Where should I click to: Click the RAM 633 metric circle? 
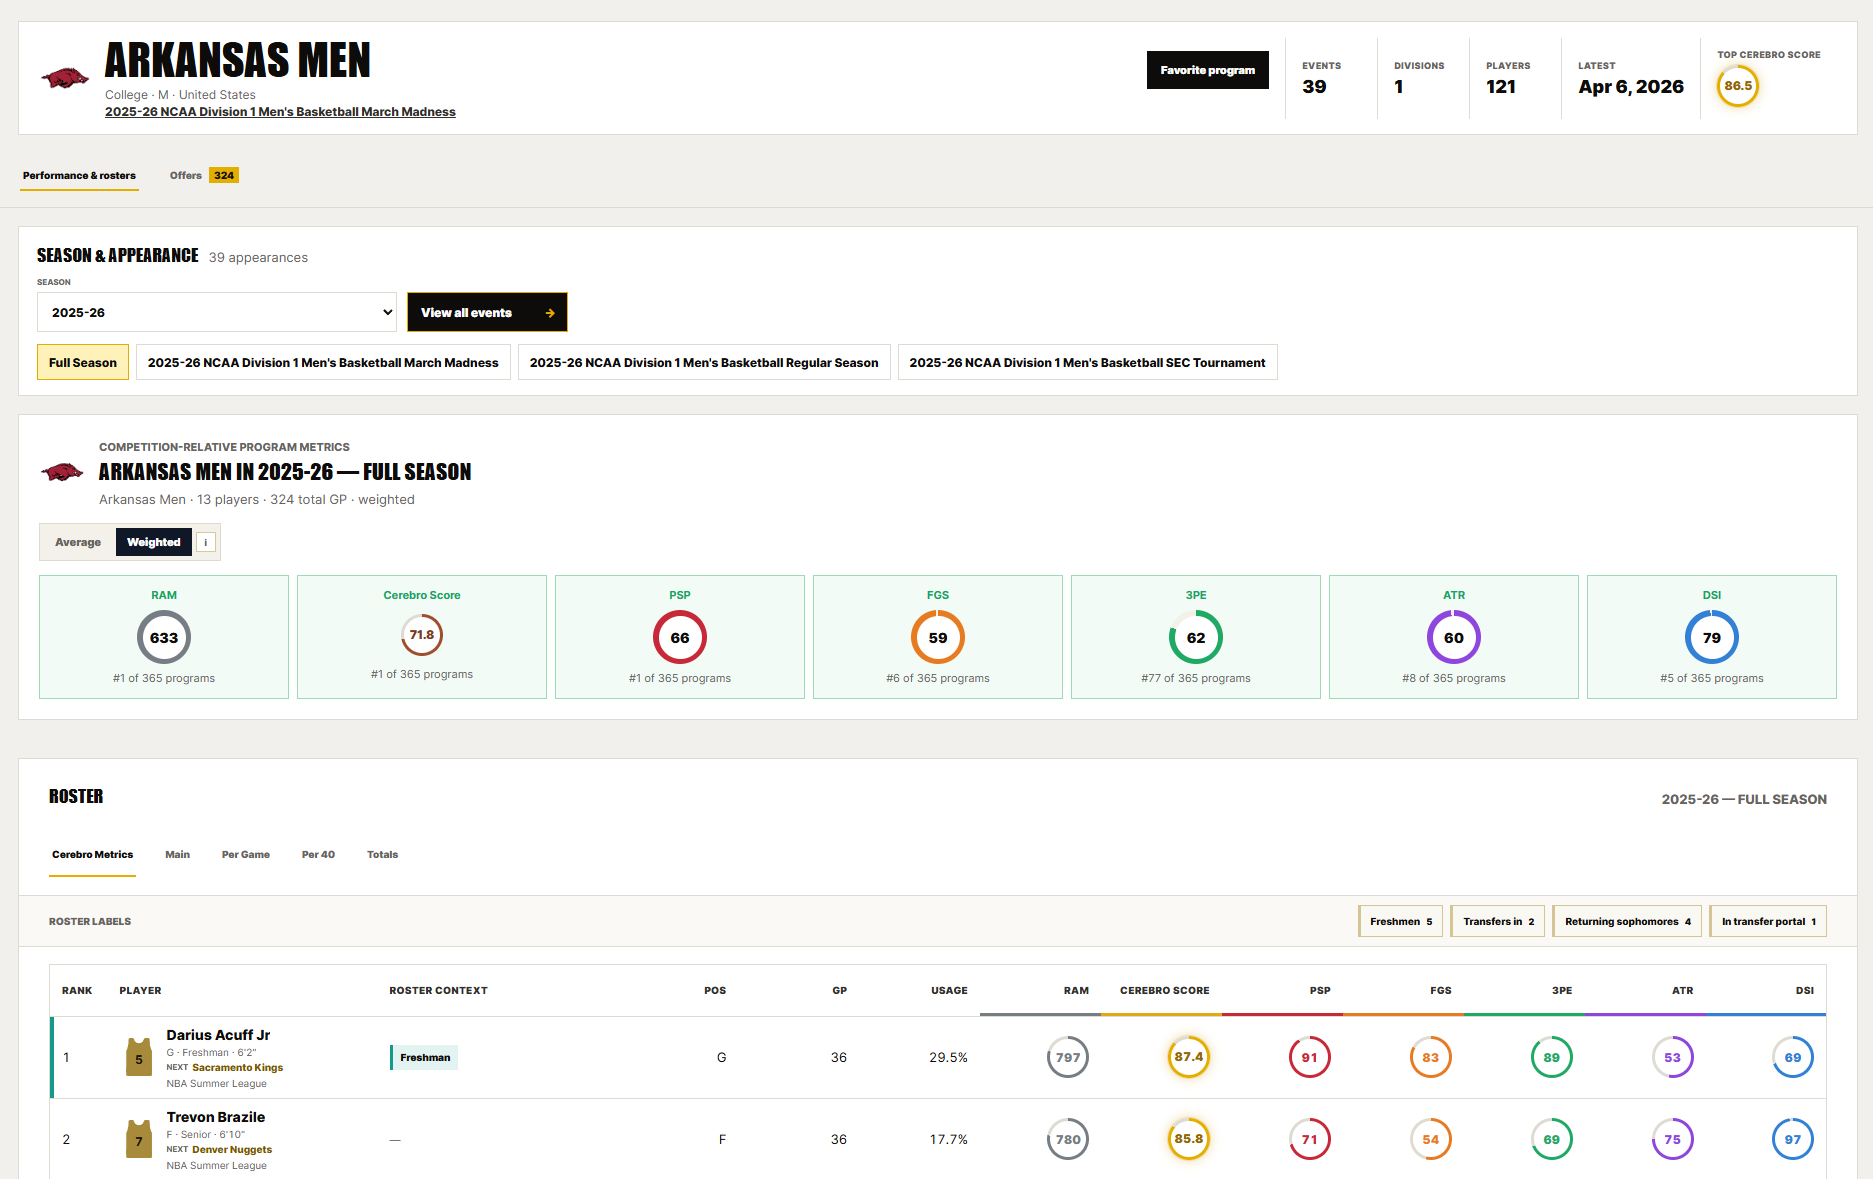click(164, 638)
